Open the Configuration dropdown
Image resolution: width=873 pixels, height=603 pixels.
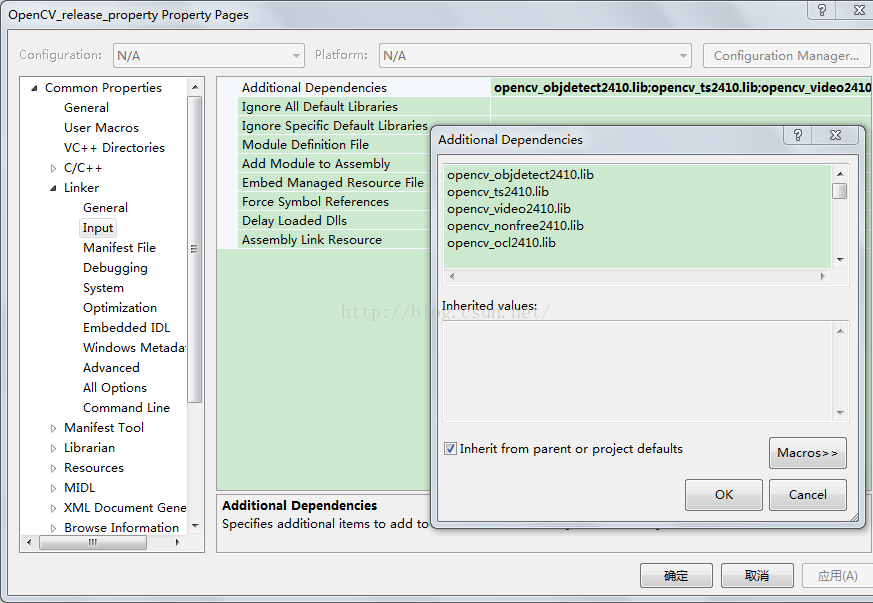(x=209, y=56)
